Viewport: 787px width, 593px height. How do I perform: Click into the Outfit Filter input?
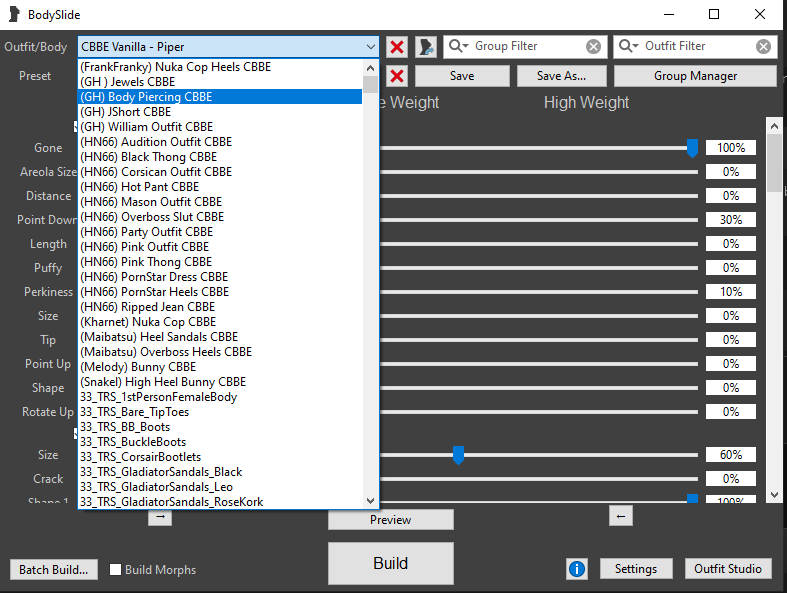(x=698, y=46)
